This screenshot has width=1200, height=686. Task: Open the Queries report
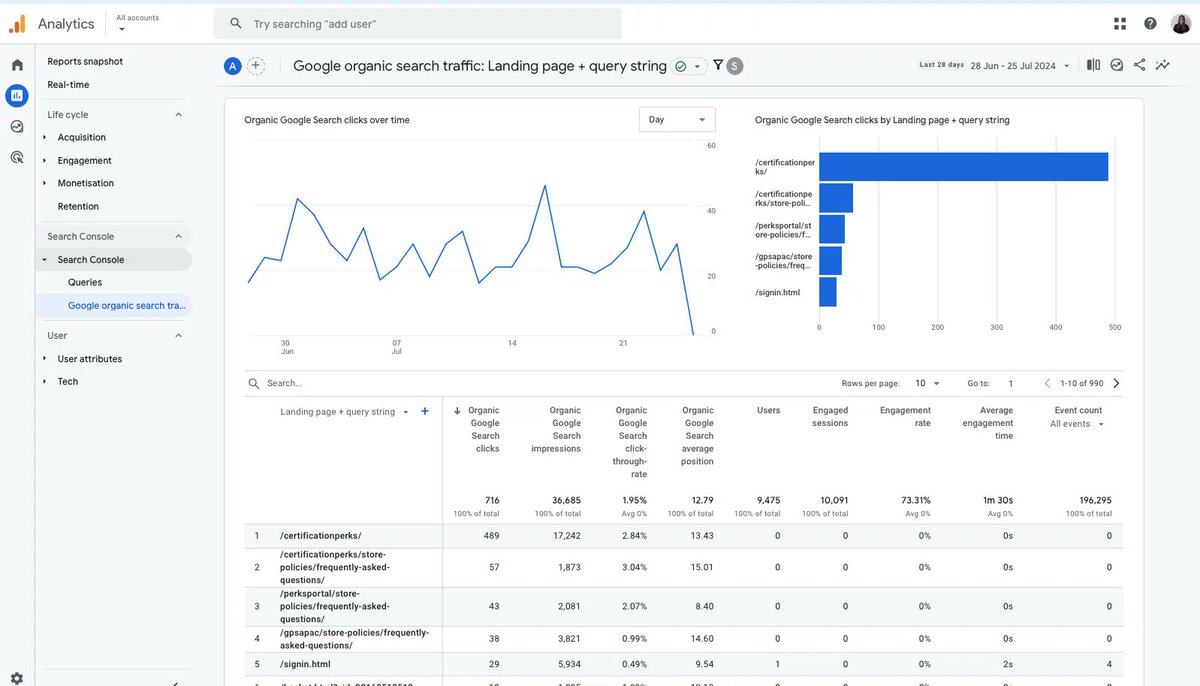pyautogui.click(x=85, y=282)
